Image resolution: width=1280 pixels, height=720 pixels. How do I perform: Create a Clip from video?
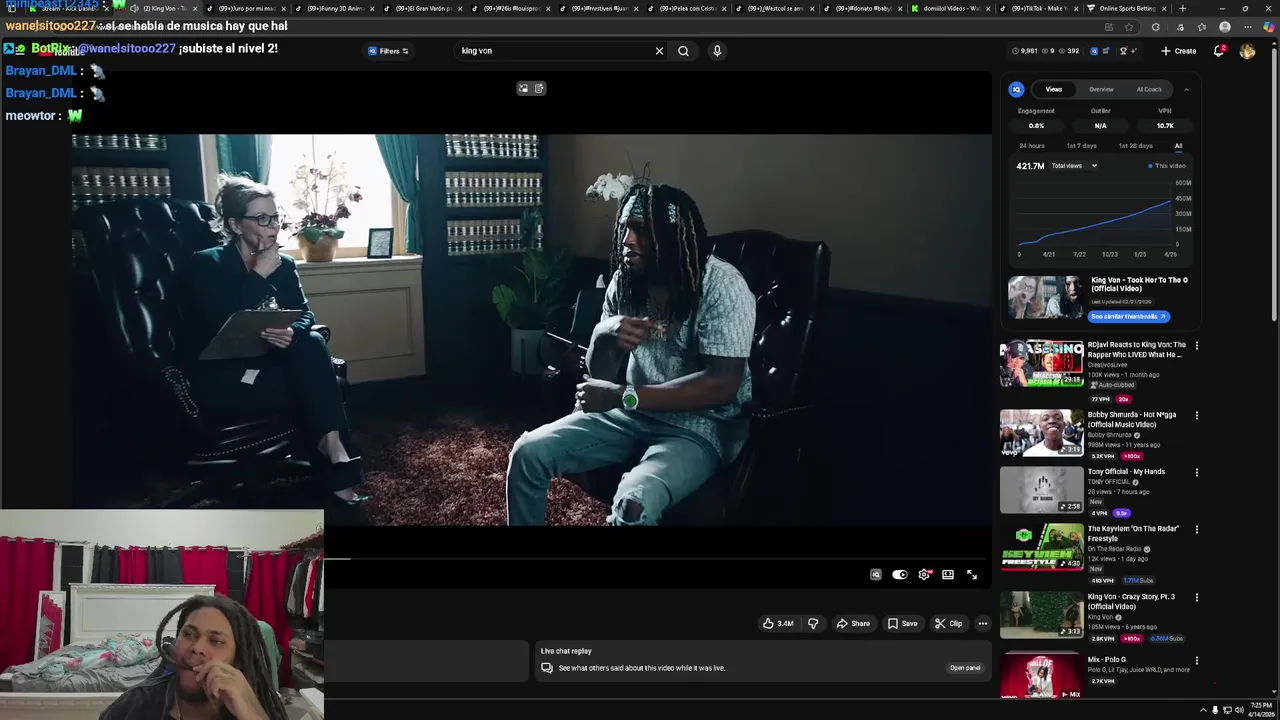click(x=948, y=624)
